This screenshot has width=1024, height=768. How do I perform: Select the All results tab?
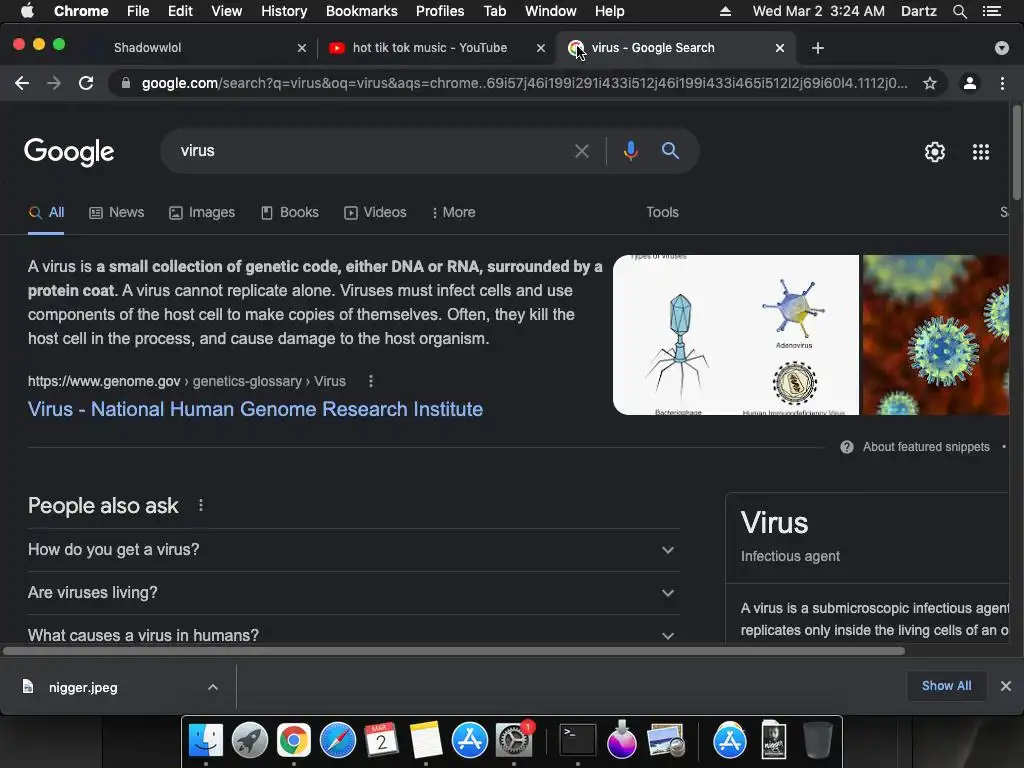point(46,212)
